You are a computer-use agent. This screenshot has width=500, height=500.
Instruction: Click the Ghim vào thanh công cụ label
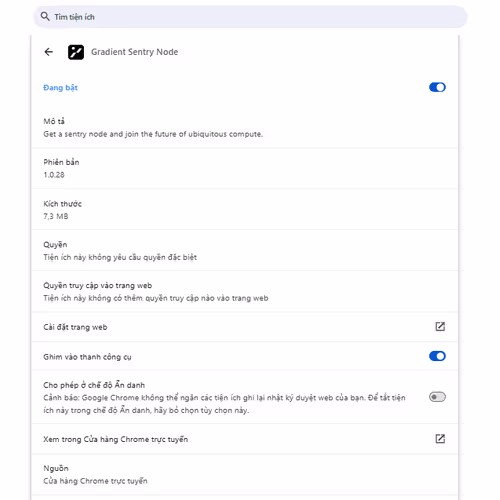(x=87, y=357)
